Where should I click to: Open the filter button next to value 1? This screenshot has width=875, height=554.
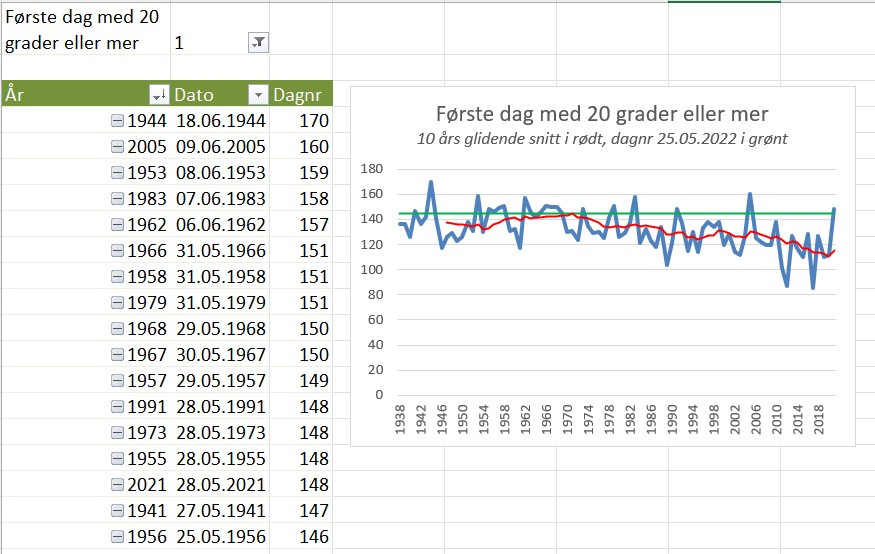[x=258, y=42]
